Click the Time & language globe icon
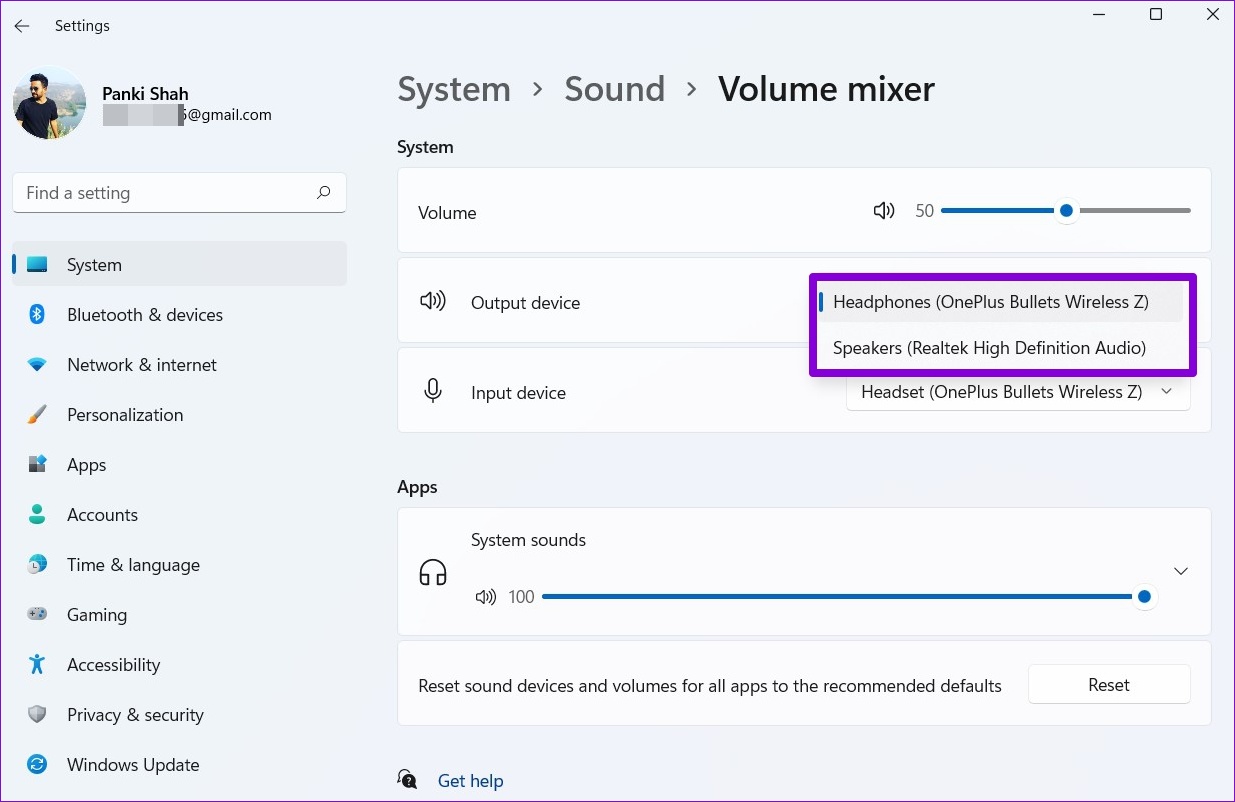1235x802 pixels. coord(37,565)
